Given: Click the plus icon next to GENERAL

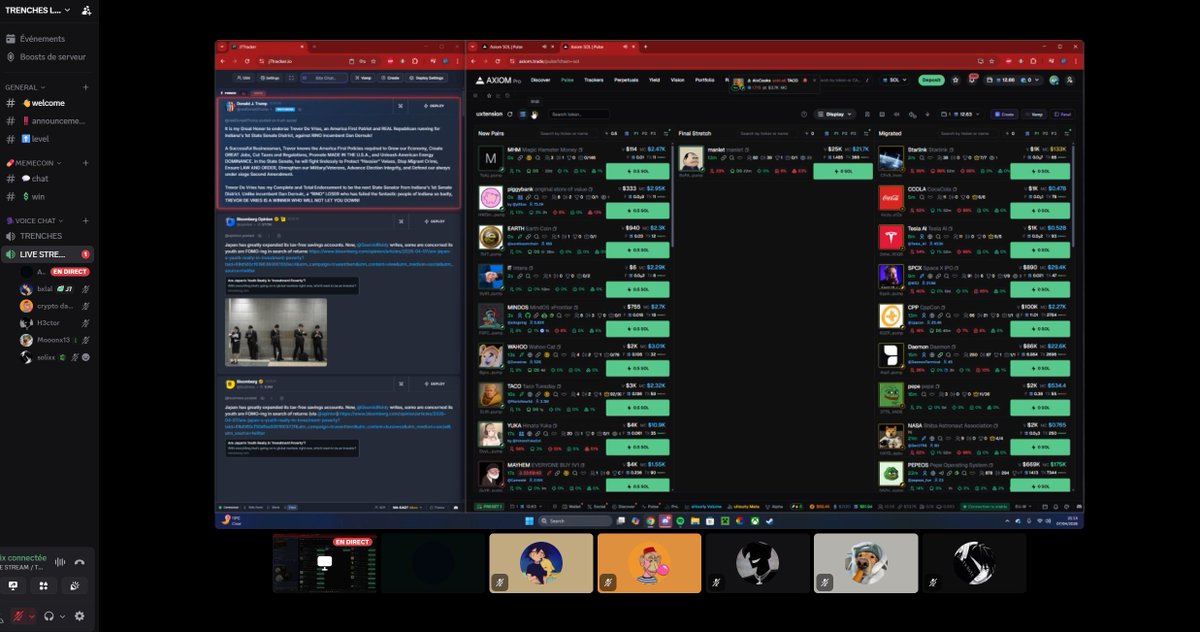Looking at the screenshot, I should coord(86,87).
